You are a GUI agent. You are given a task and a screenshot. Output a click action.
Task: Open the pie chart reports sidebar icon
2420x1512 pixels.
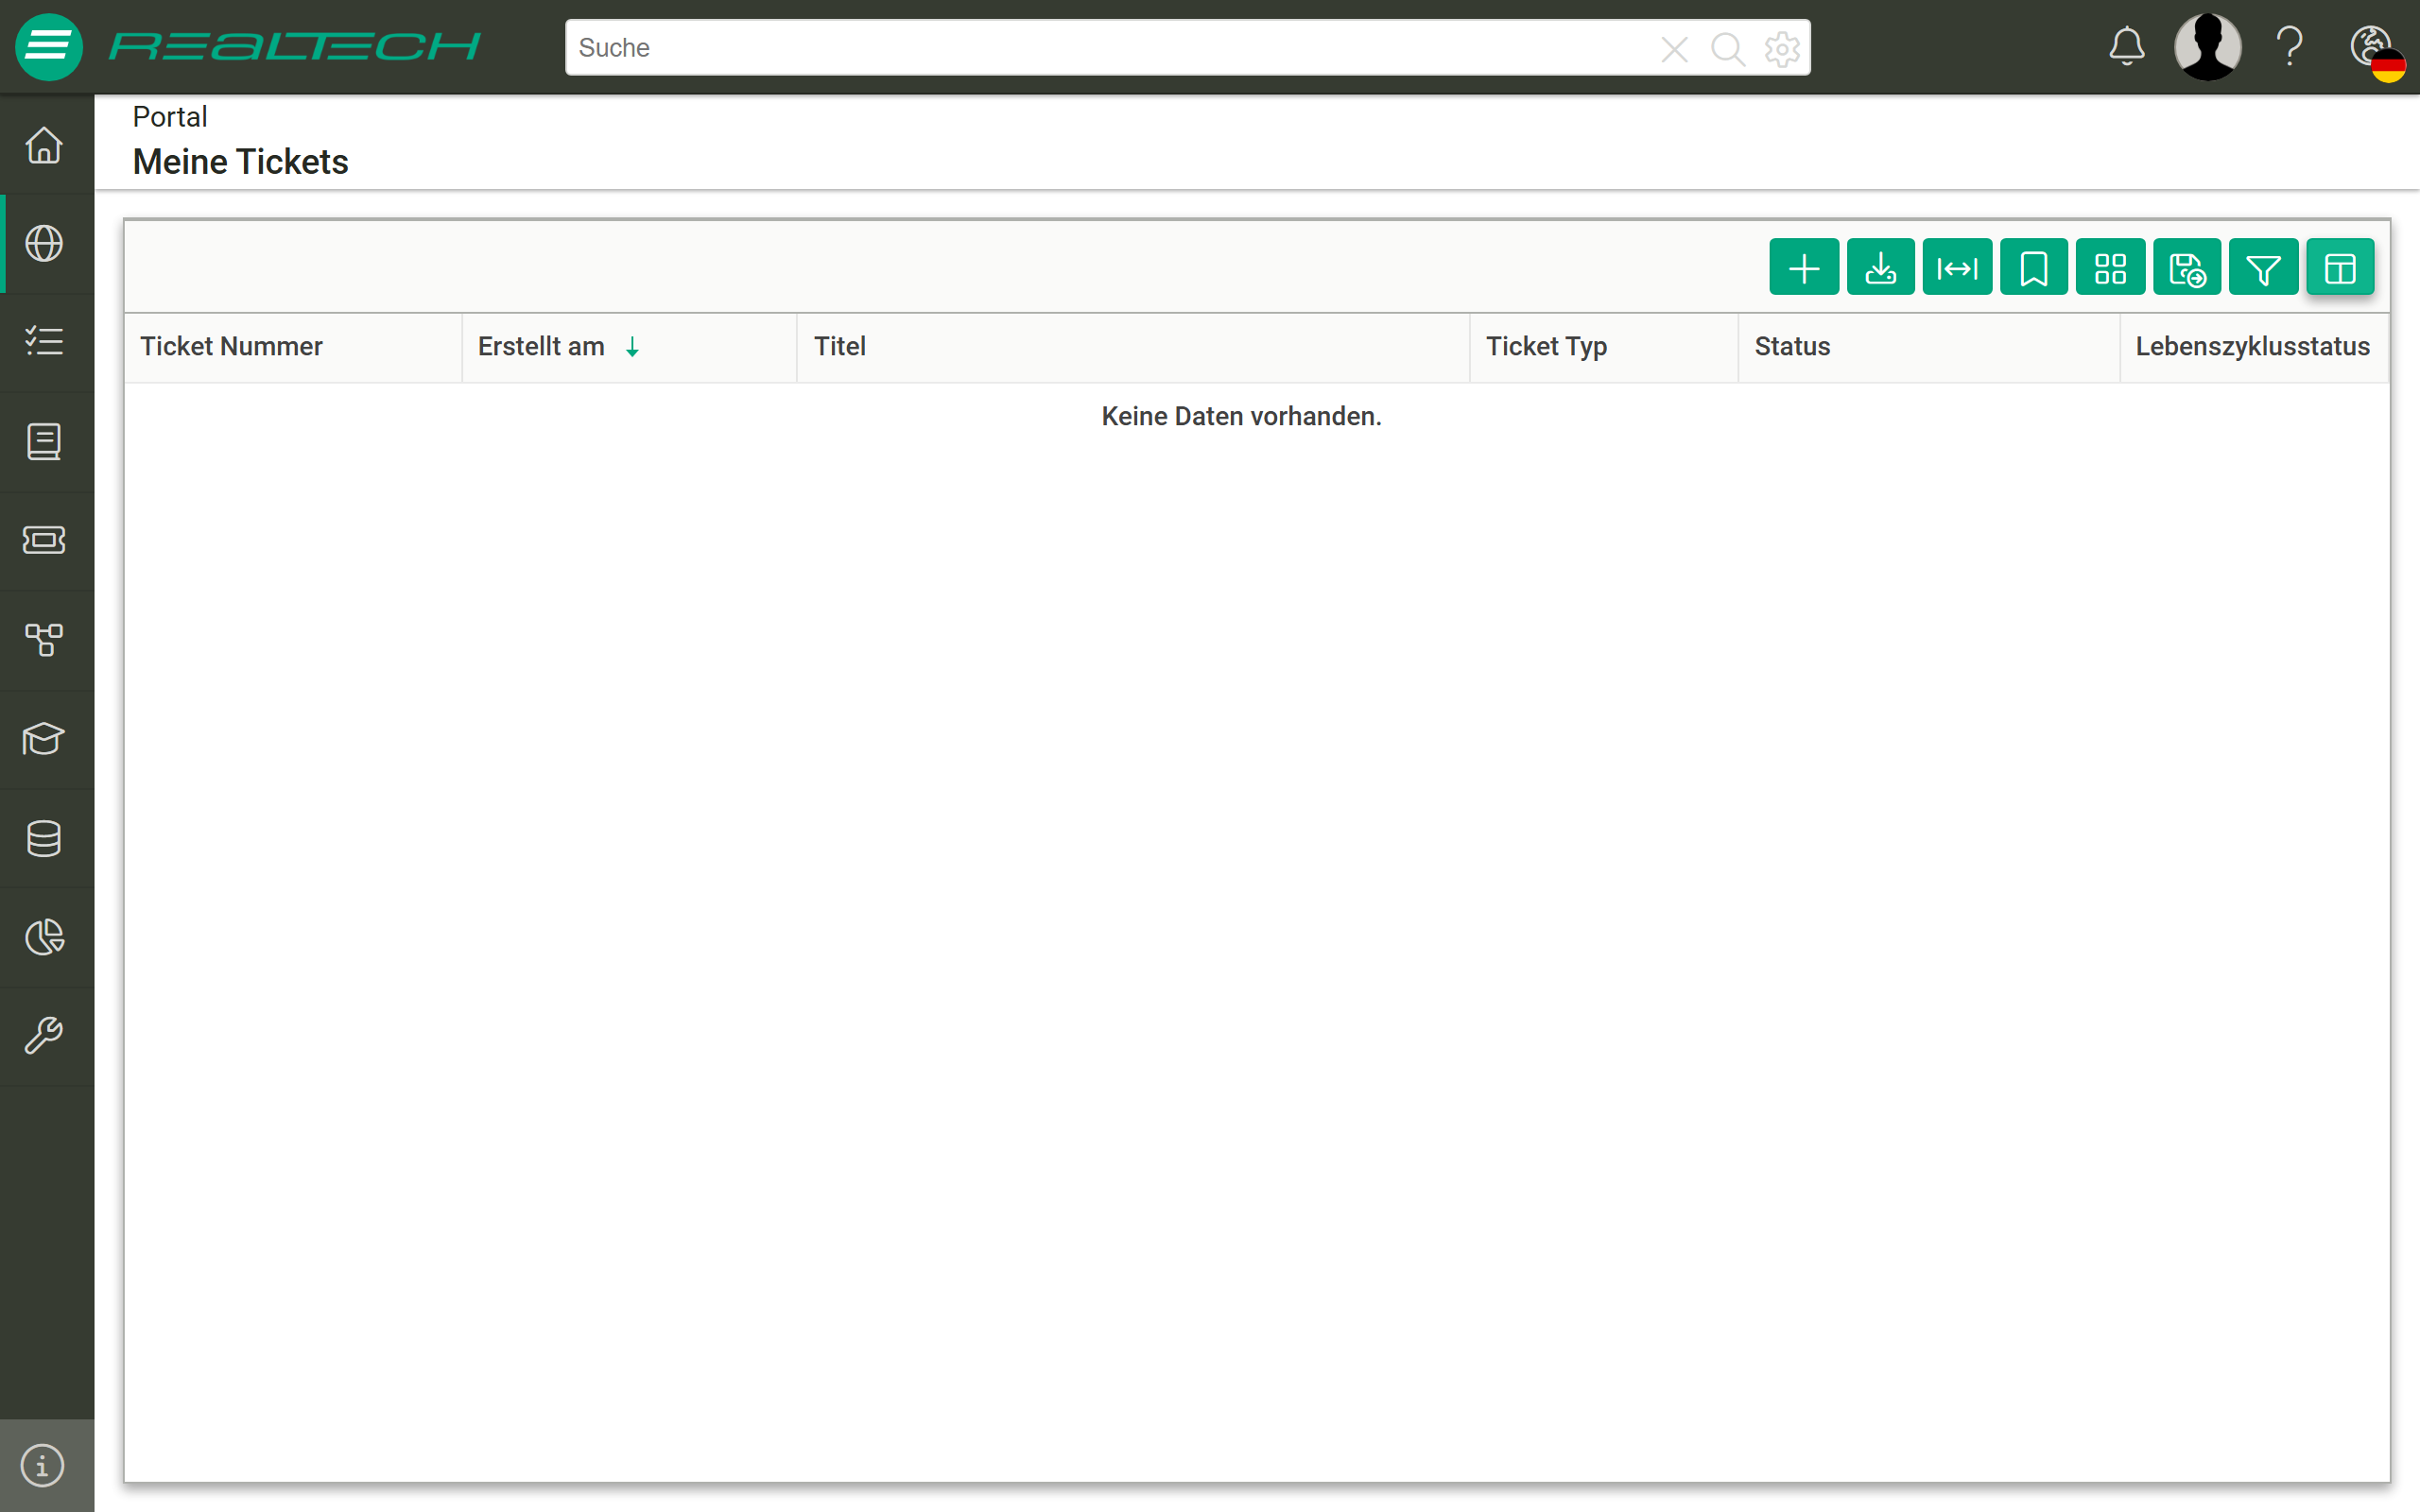44,937
